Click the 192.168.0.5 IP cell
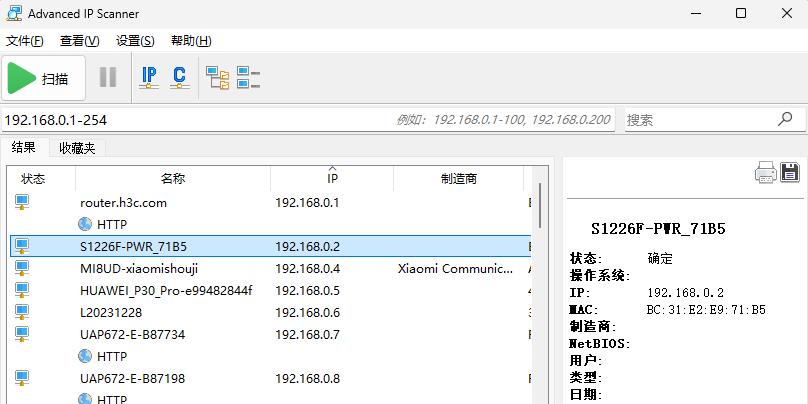This screenshot has width=808, height=404. click(308, 291)
